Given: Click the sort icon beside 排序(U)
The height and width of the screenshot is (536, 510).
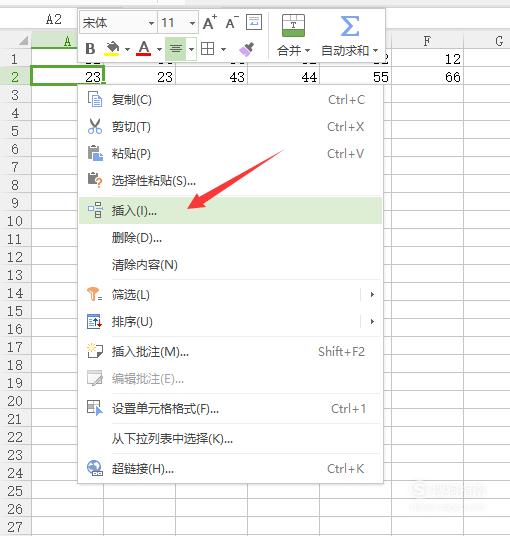Looking at the screenshot, I should (94, 321).
